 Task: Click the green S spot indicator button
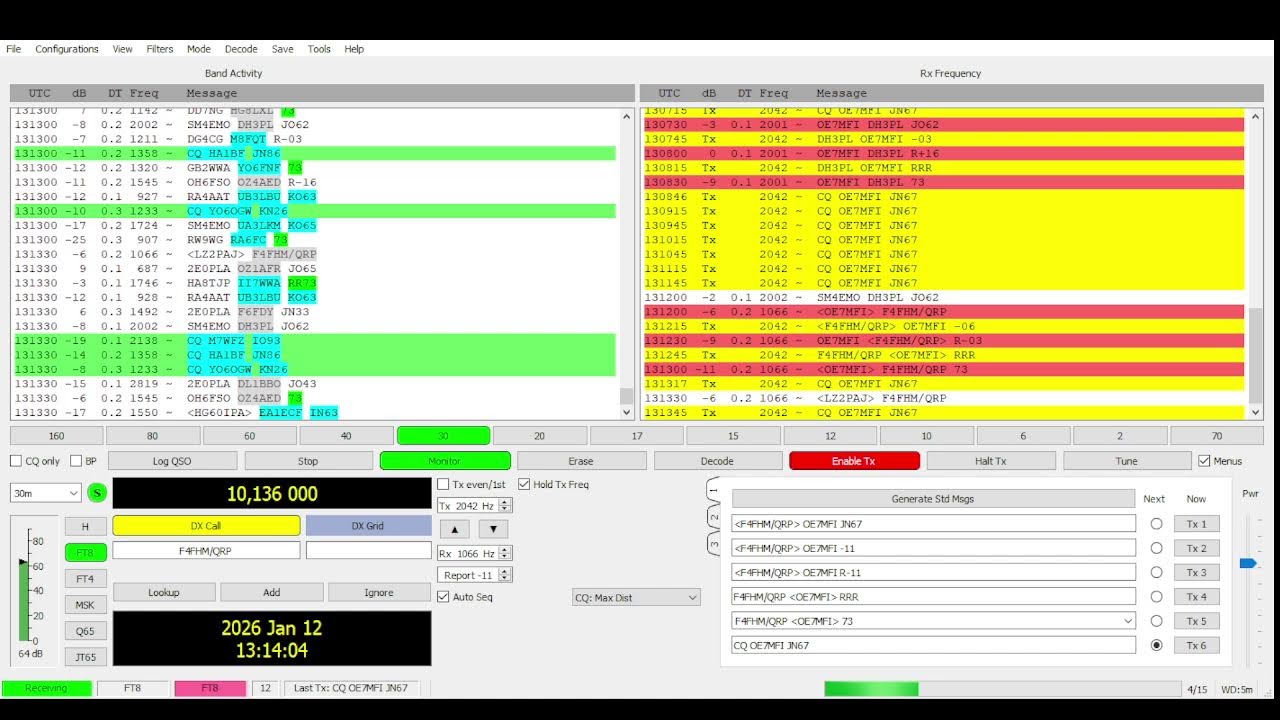[97, 492]
